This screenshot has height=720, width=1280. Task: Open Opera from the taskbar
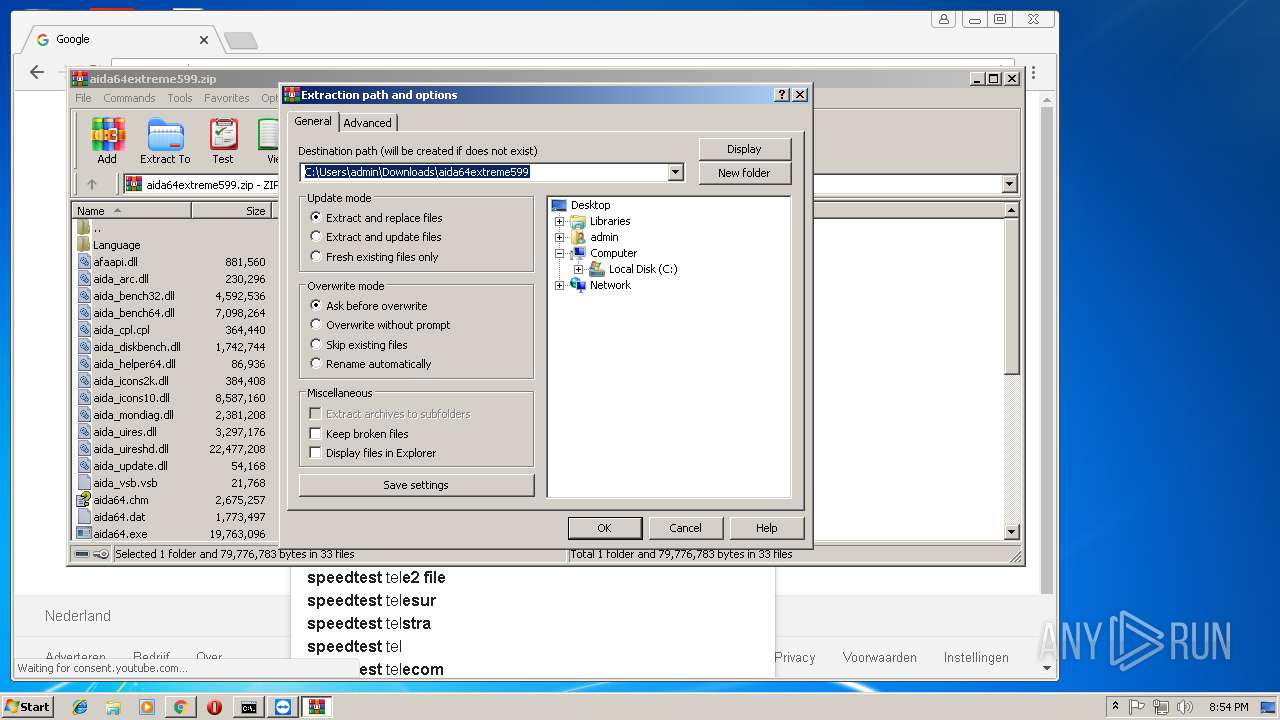point(214,707)
